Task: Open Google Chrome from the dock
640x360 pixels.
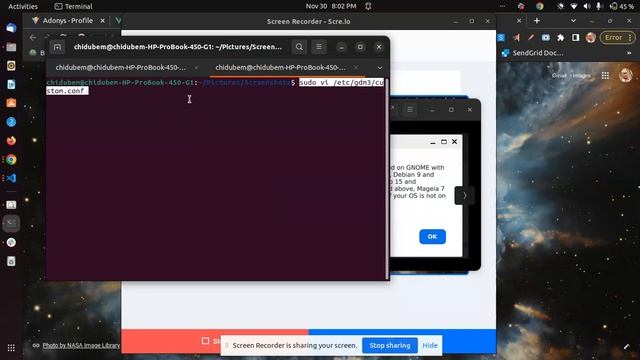Action: [x=11, y=160]
